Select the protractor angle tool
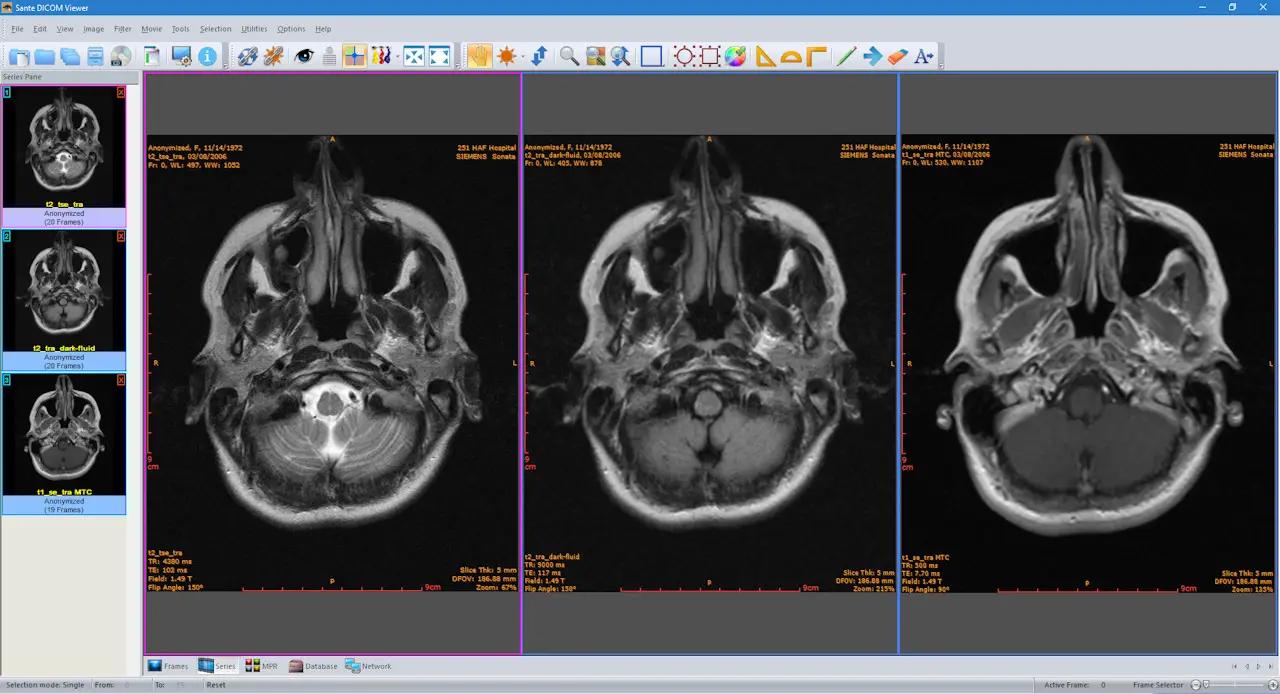 [x=791, y=56]
